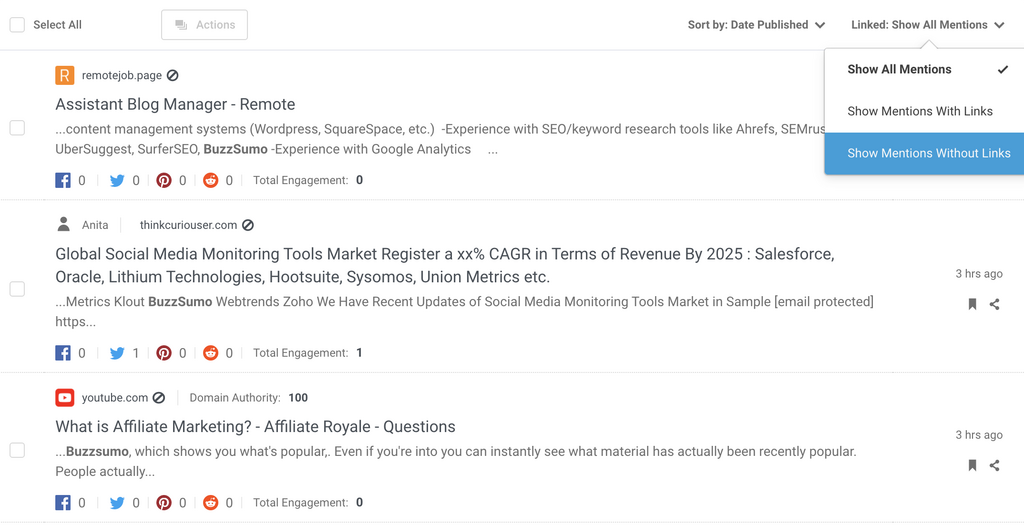Select checkbox for the Affiliate Marketing mention
Image resolution: width=1024 pixels, height=526 pixels.
point(17,450)
